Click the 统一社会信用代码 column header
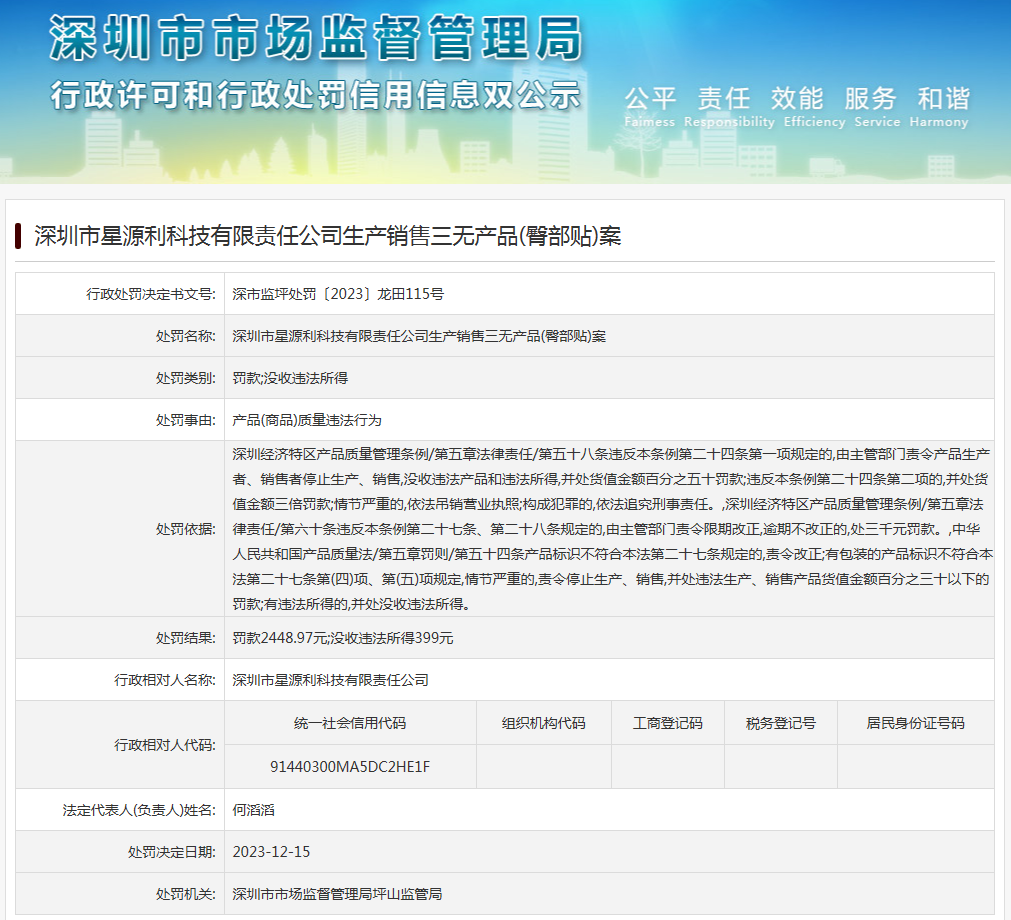 [x=350, y=723]
